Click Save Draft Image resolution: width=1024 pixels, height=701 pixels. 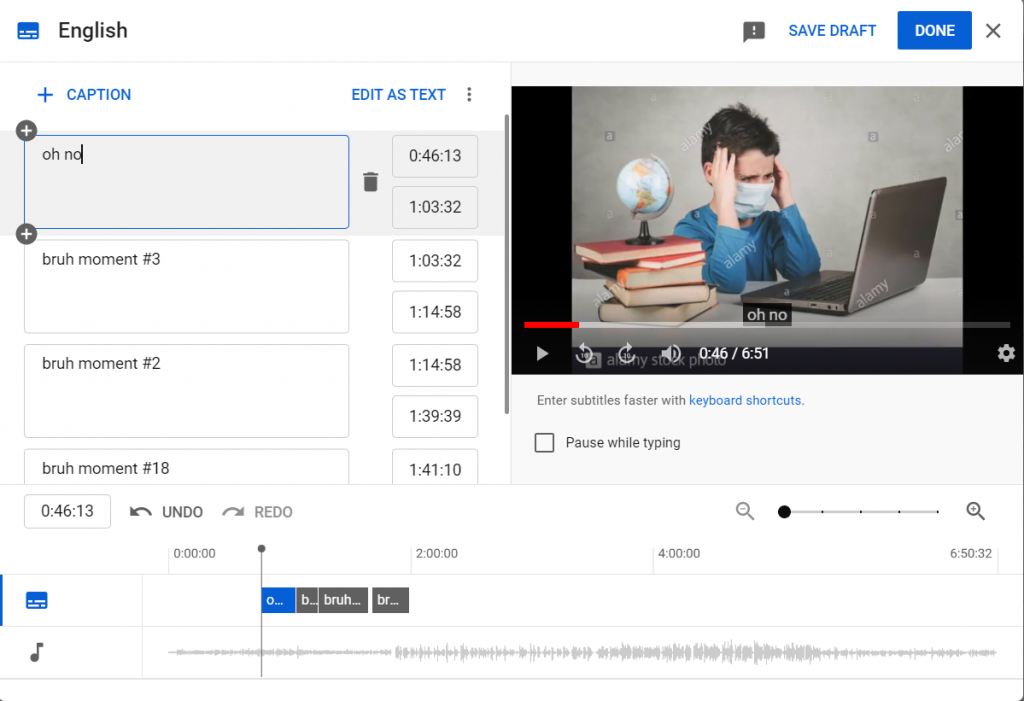[x=832, y=31]
